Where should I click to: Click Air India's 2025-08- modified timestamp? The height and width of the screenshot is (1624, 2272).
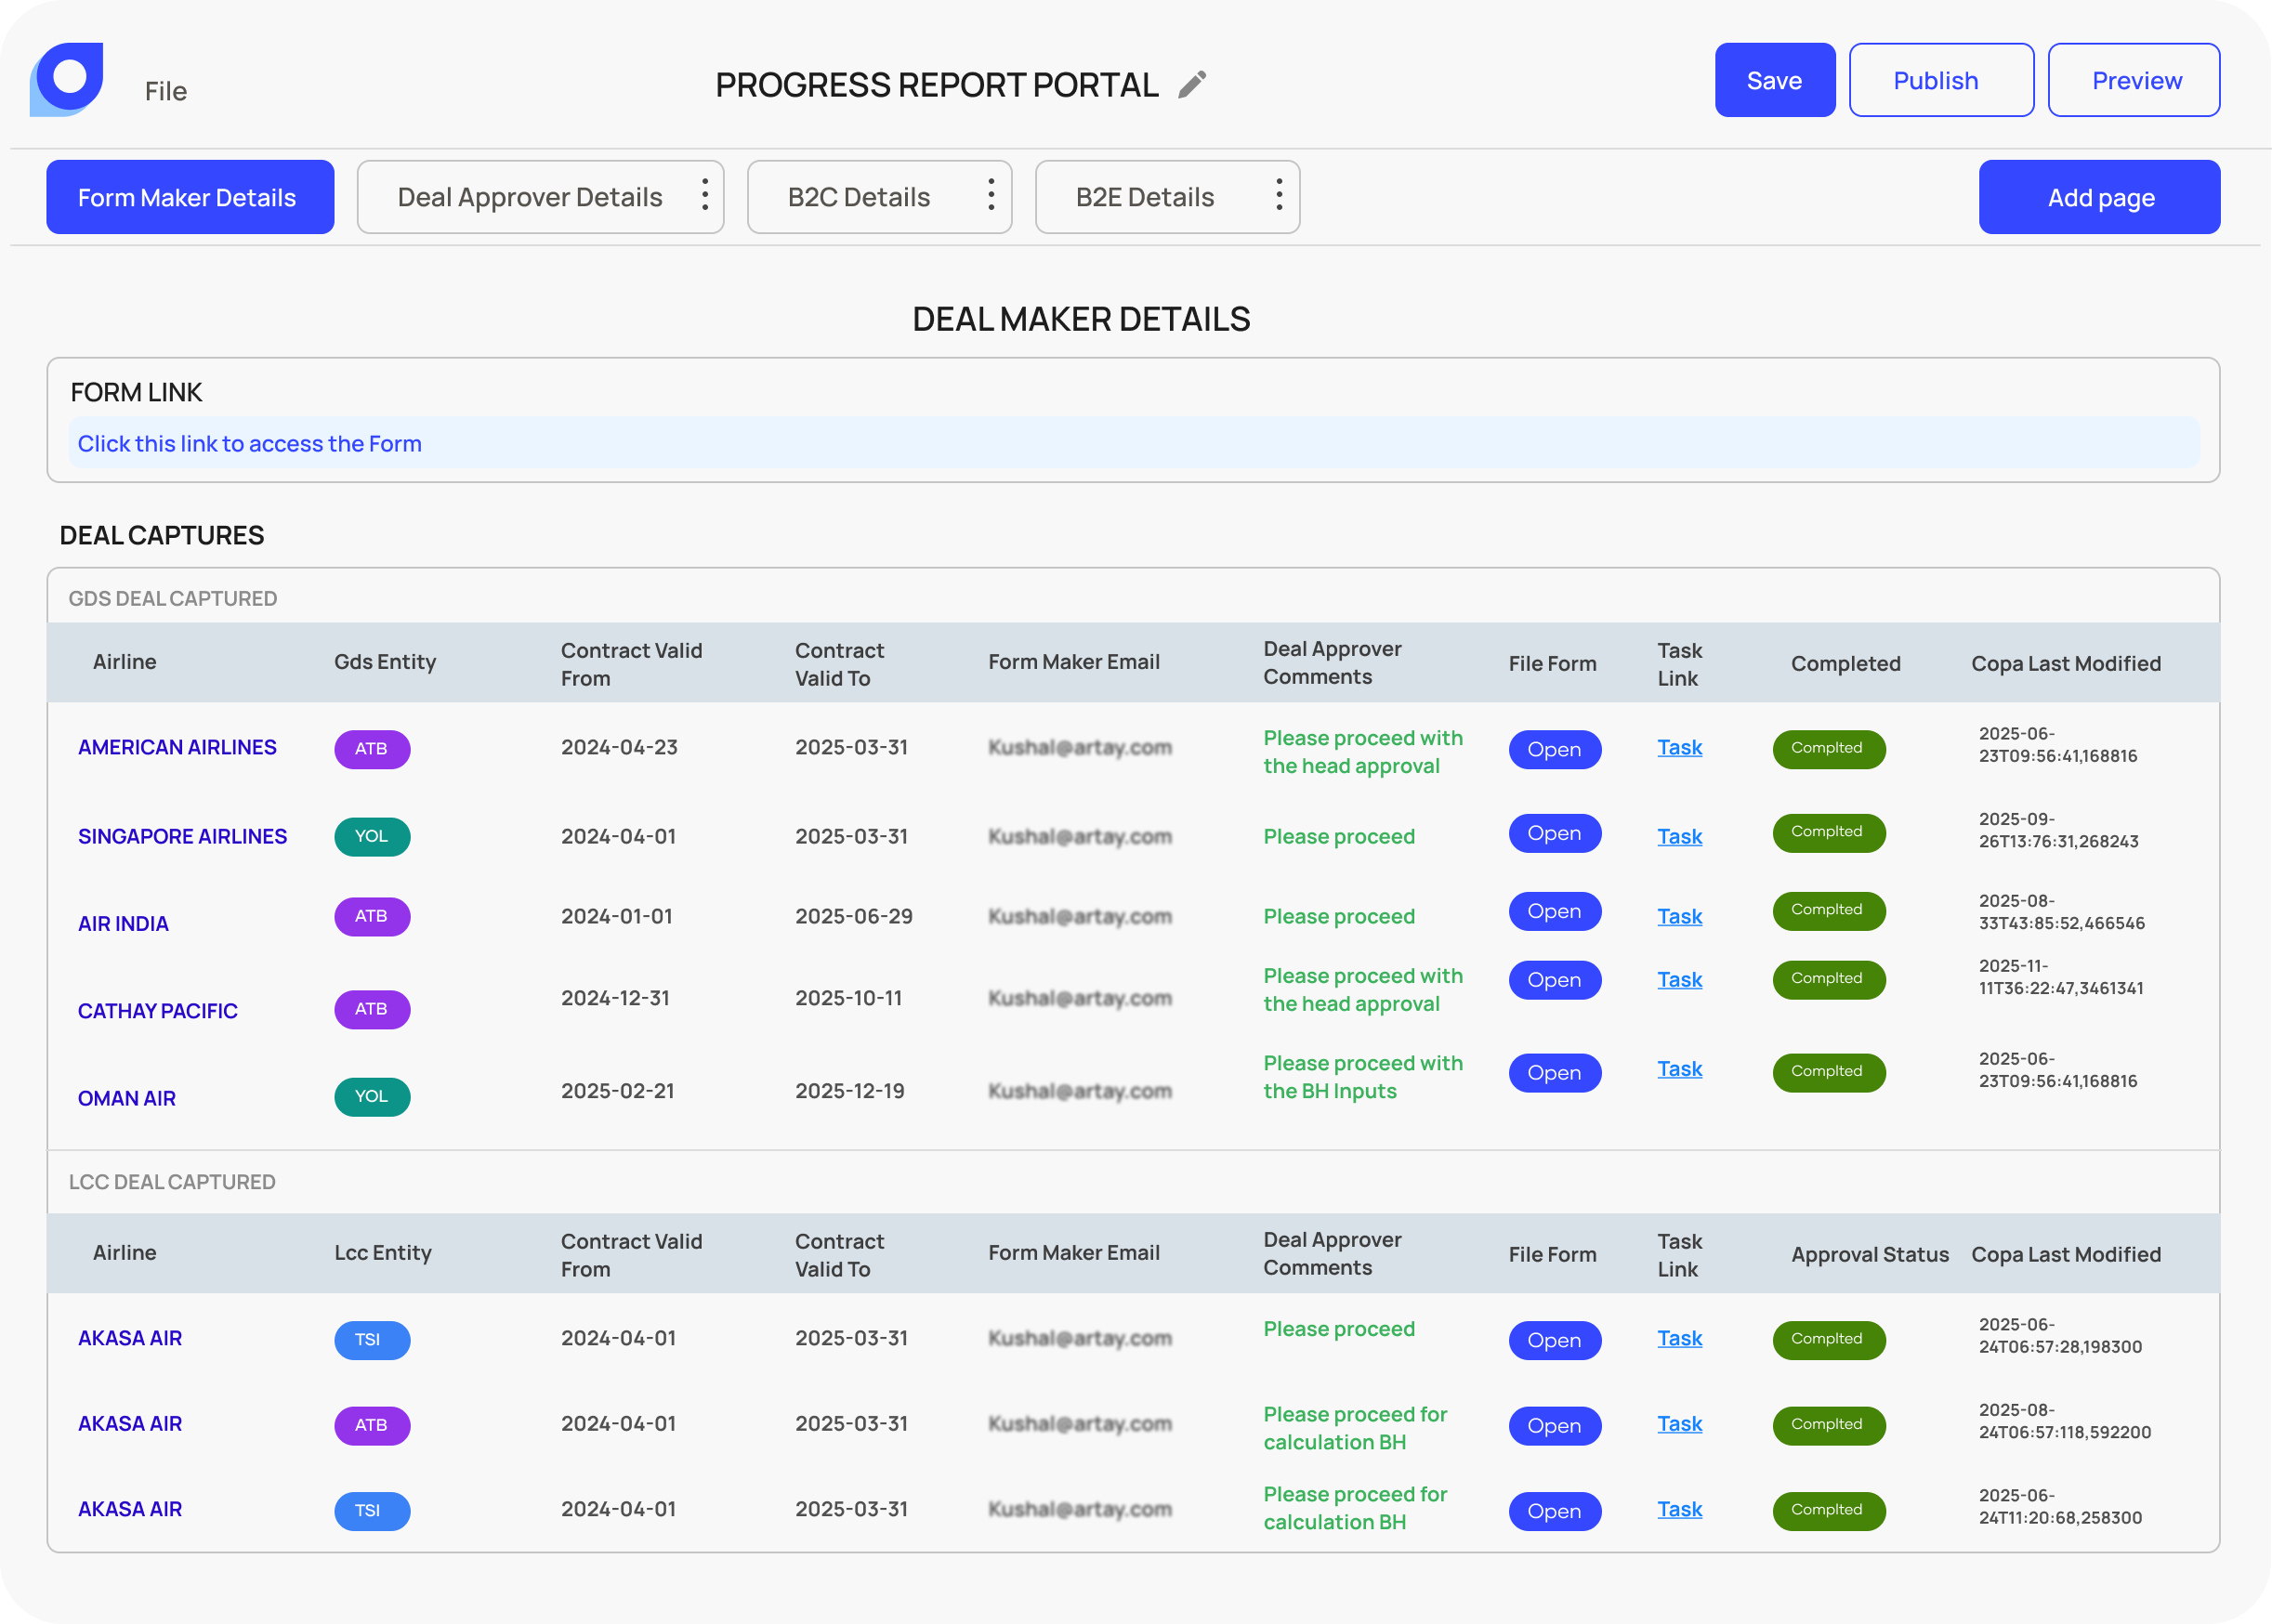click(2061, 911)
